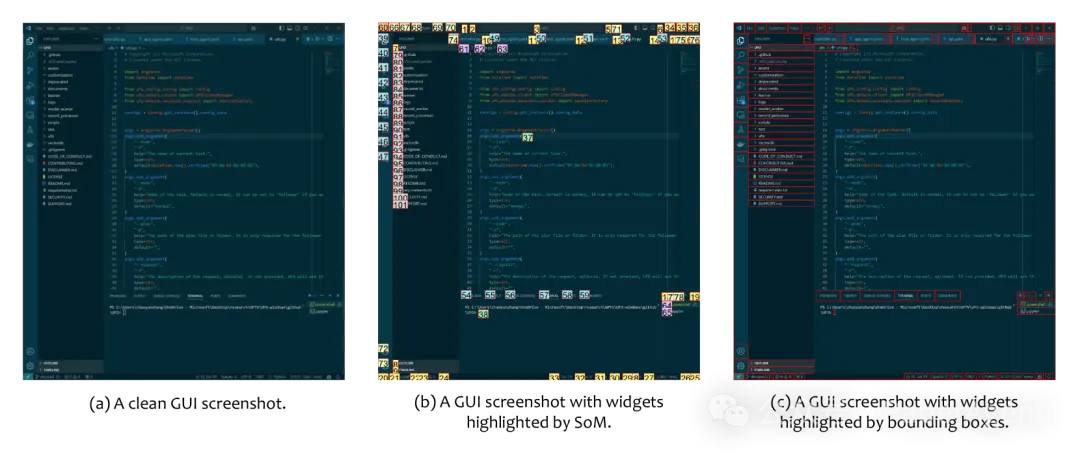This screenshot has width=1080, height=455.
Task: Open Explorer icon in screenshot (a) activity bar
Action: (x=30, y=41)
